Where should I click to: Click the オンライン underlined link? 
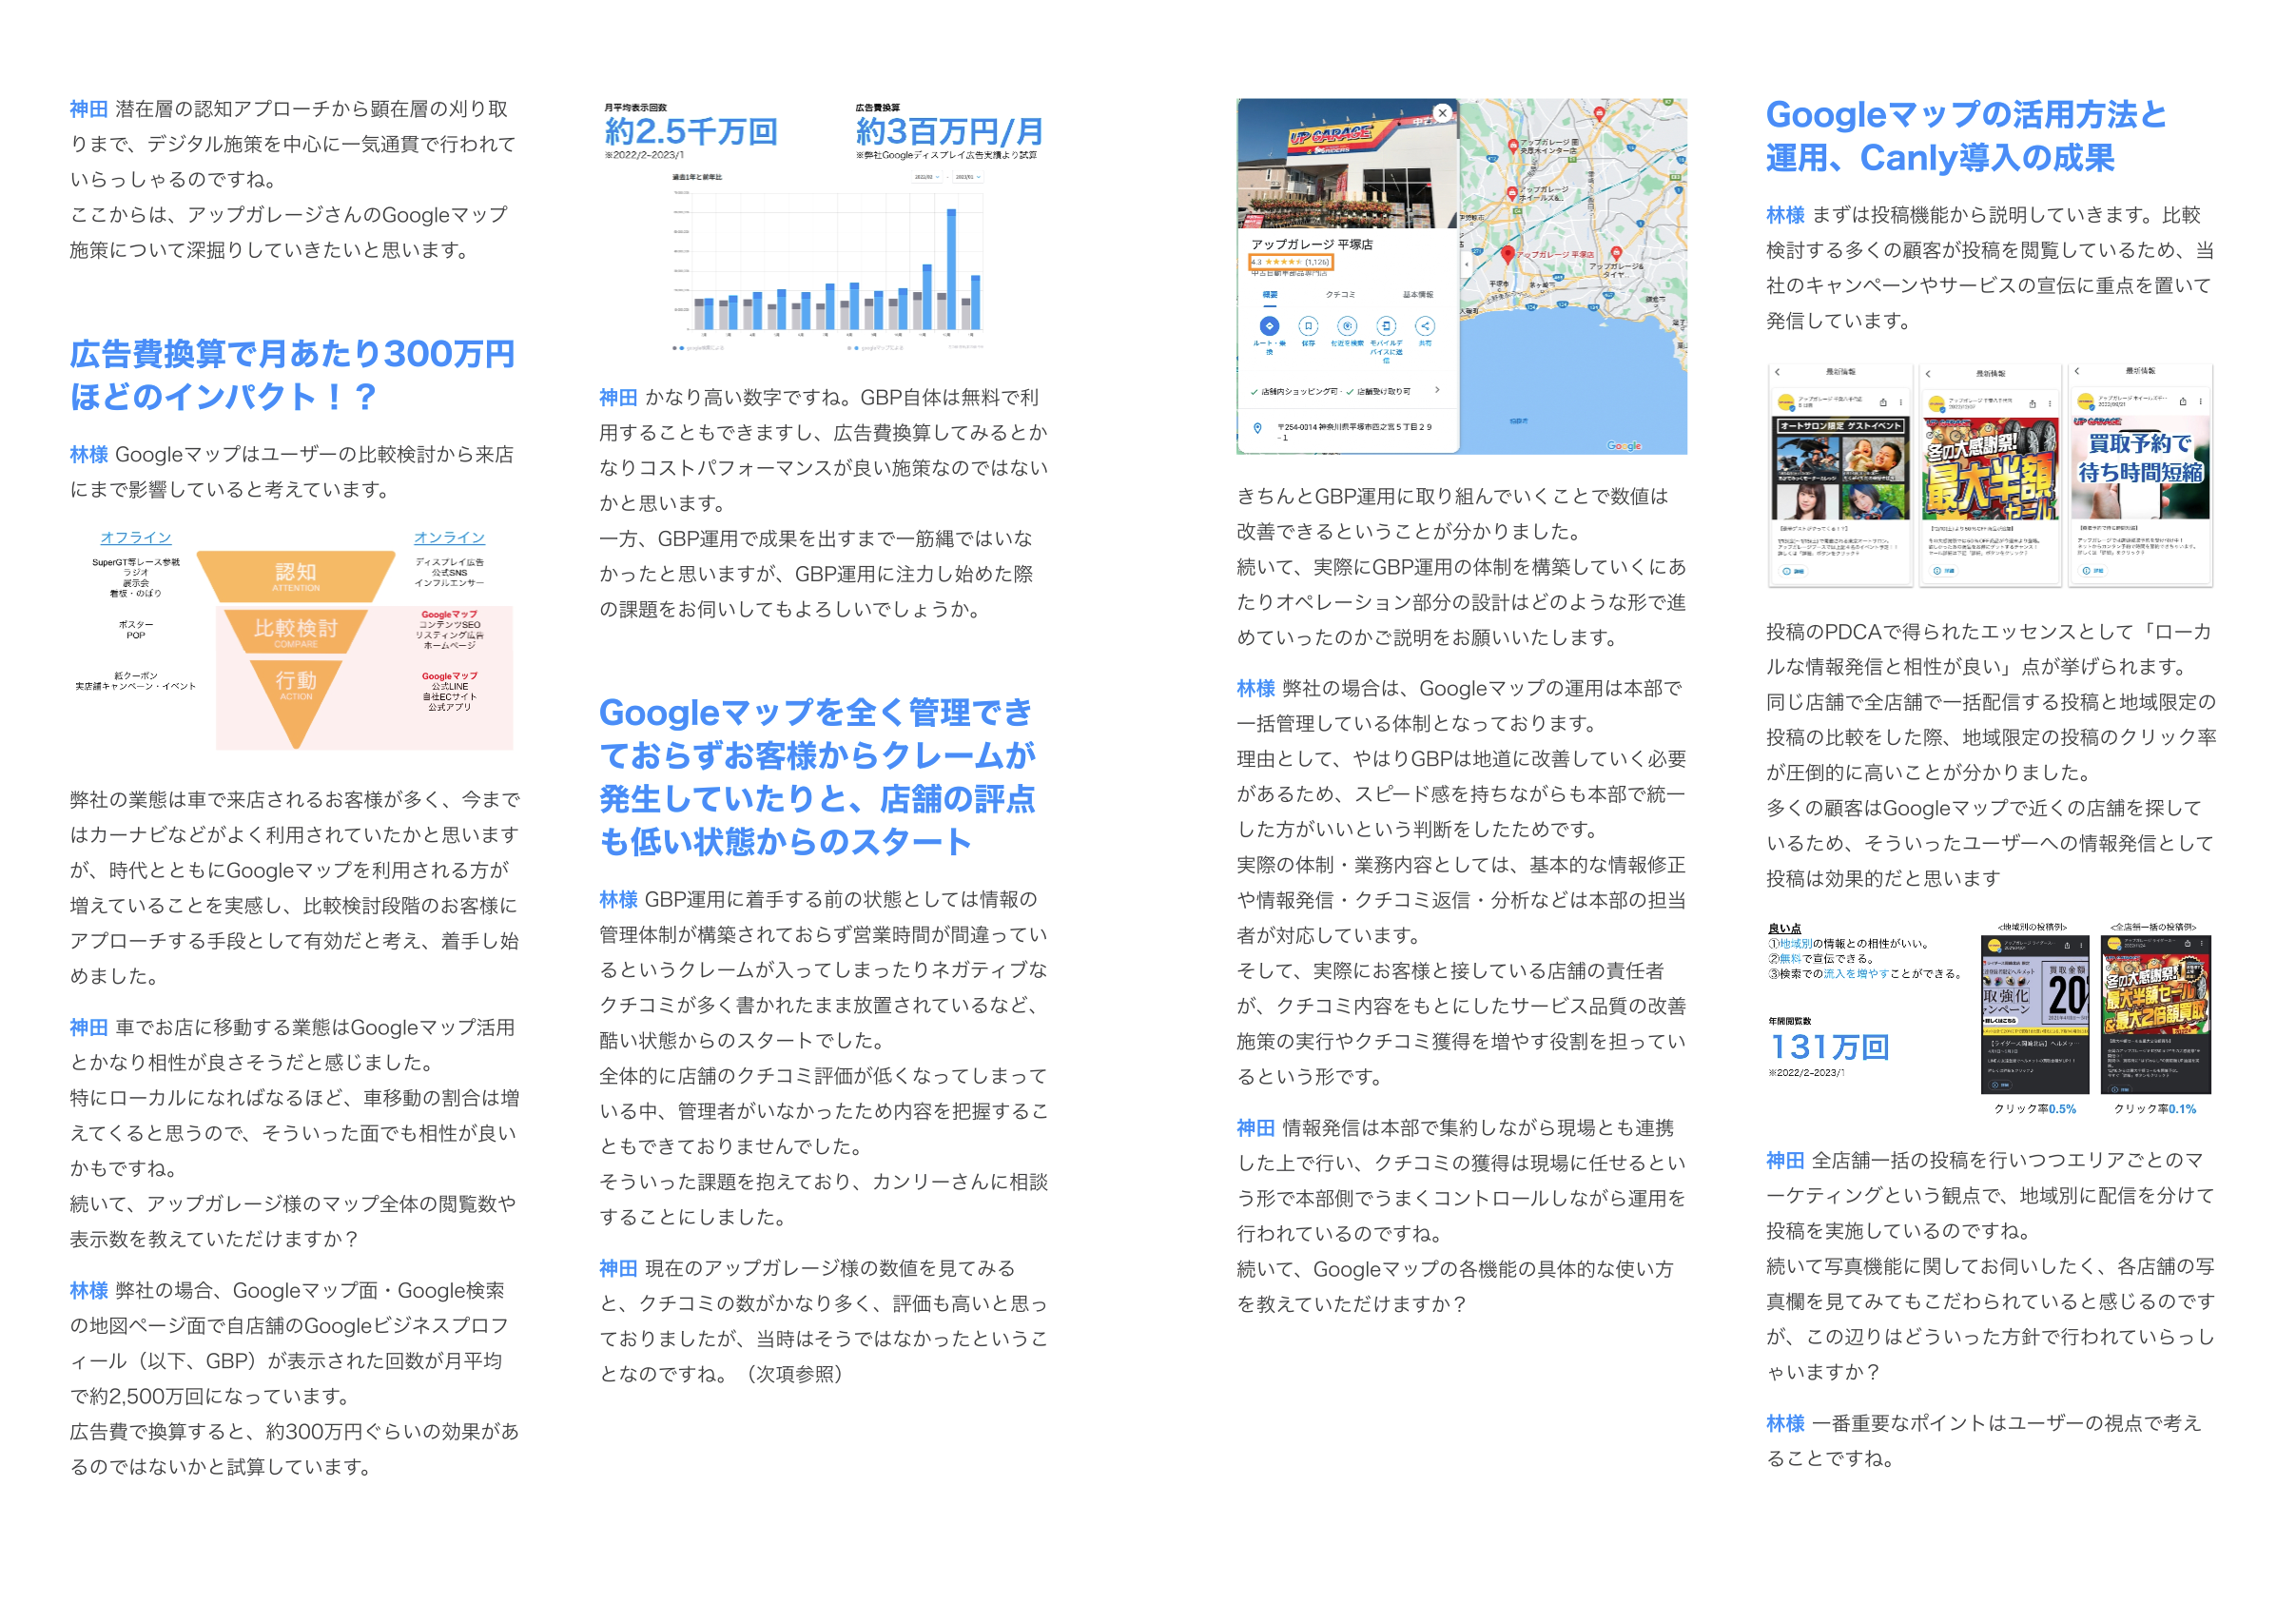point(449,538)
